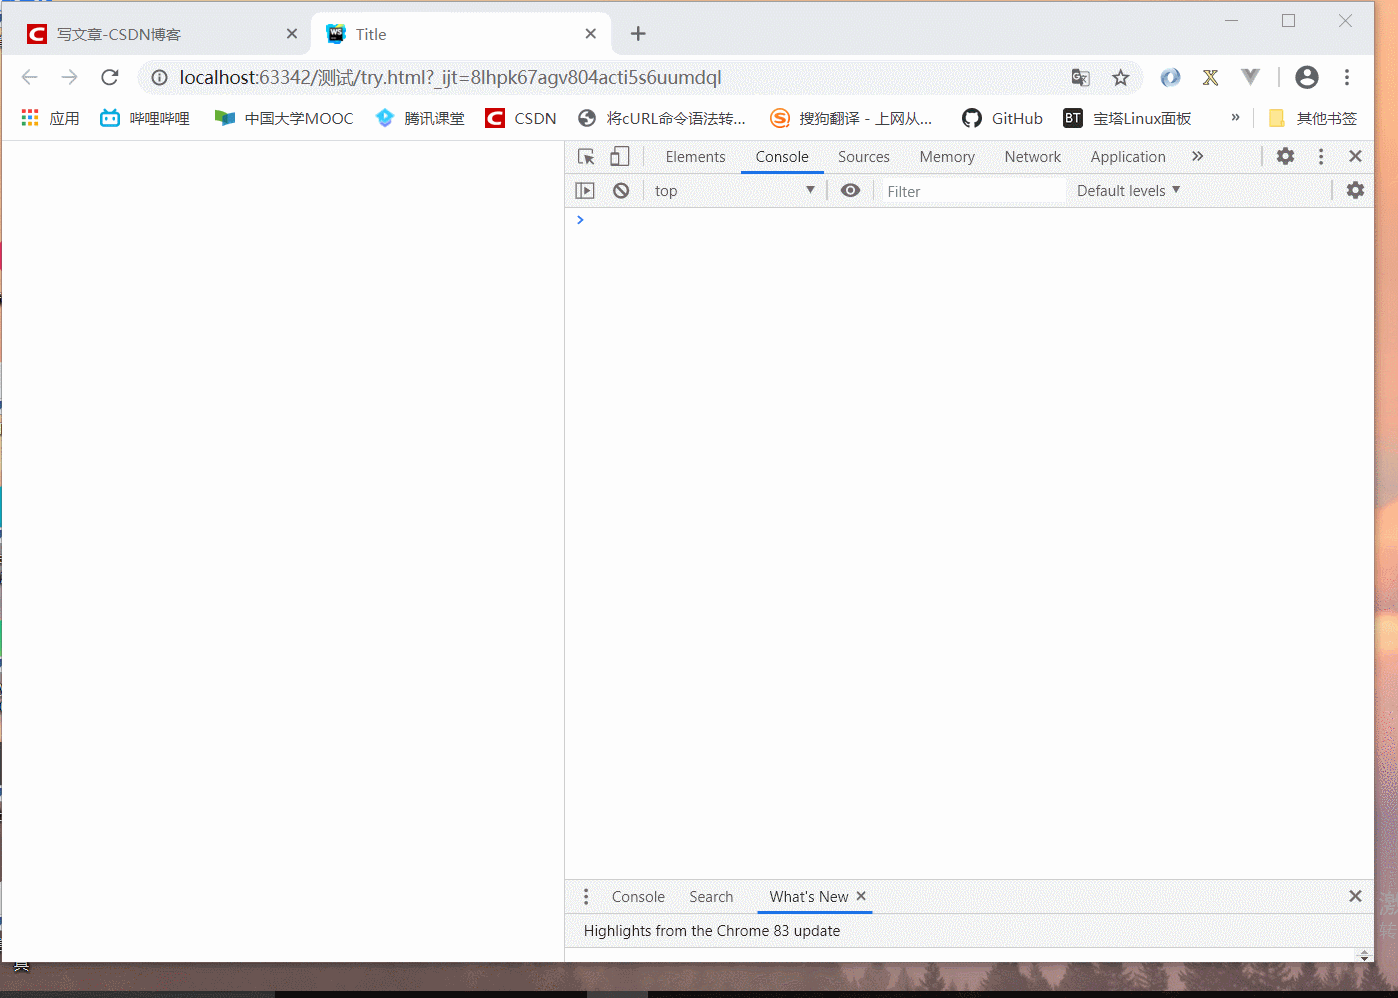Screen dimensions: 1398x998
Task: Open the 中国大学MOOC bookmark
Action: pos(284,118)
